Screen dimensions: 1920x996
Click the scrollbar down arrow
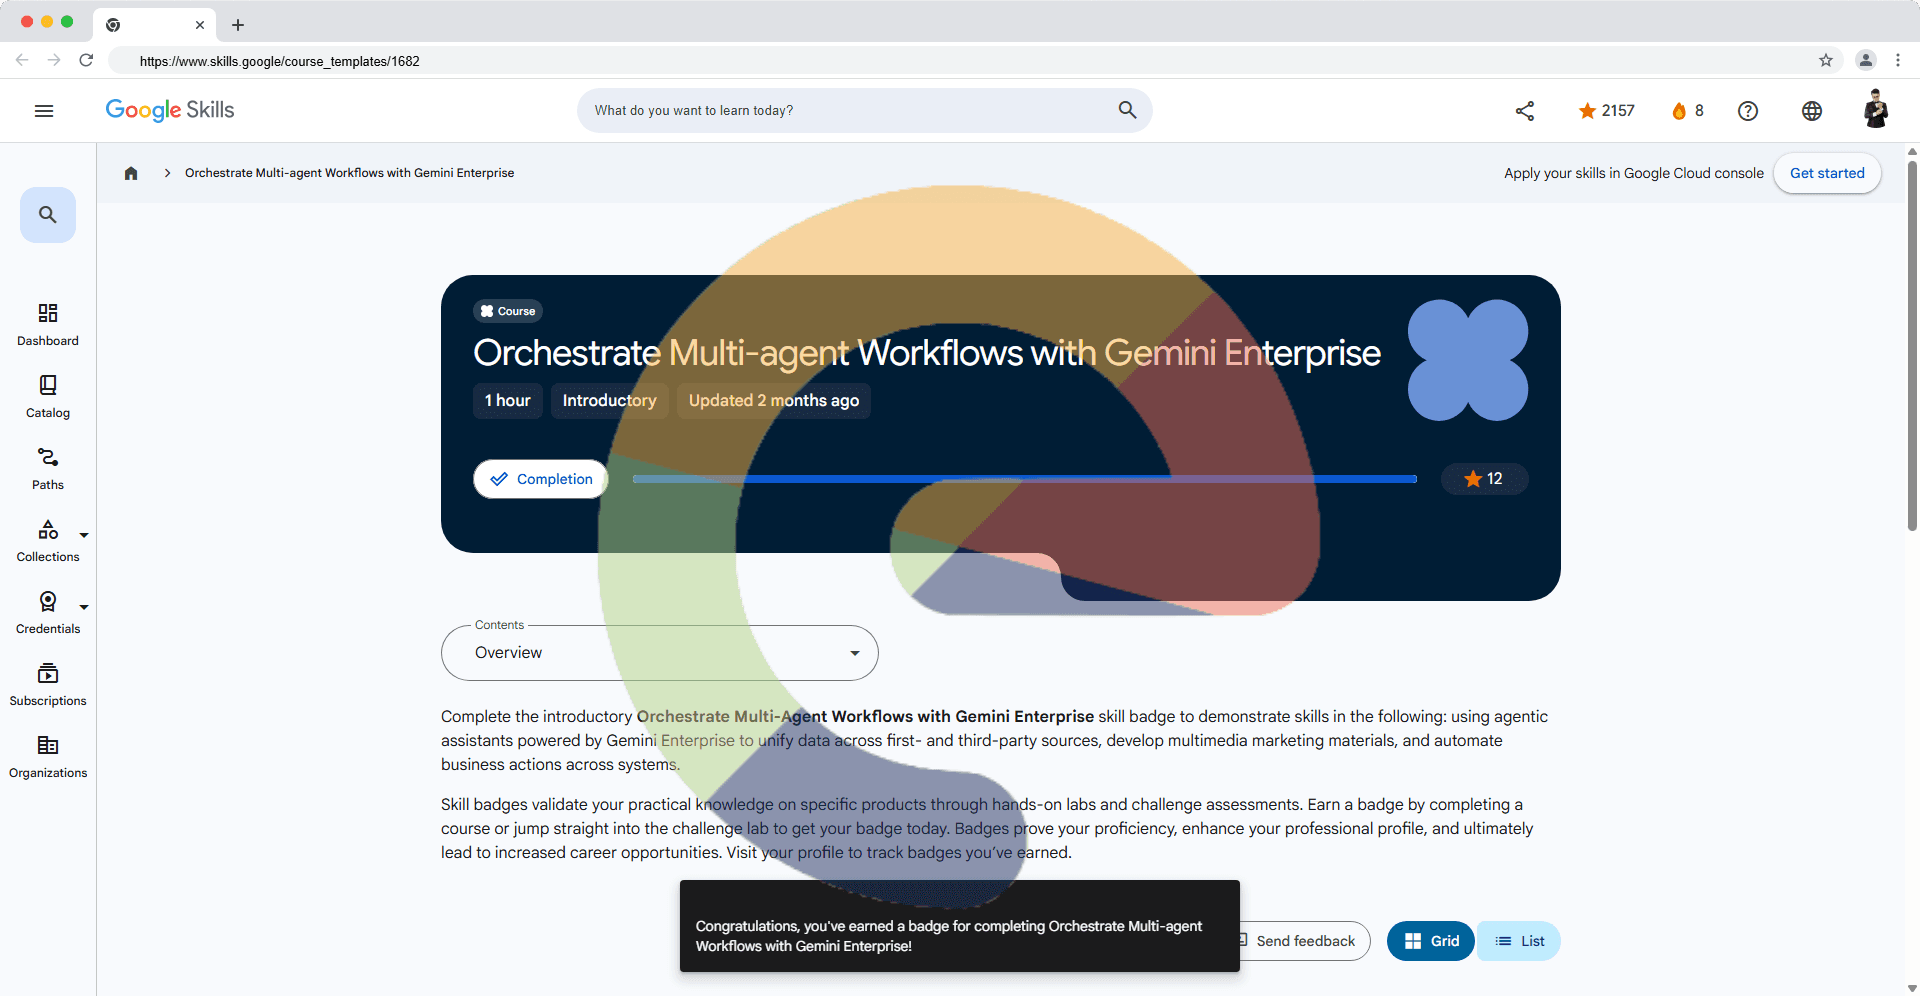point(1912,988)
